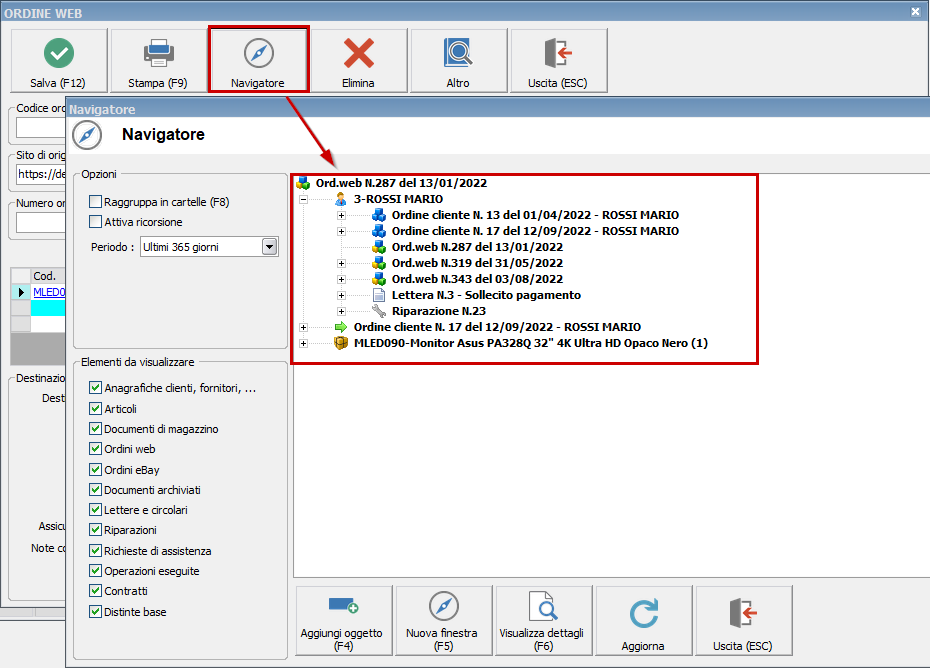
Task: Select root Ord.web N.287 del 13/01/2022
Action: pyautogui.click(x=402, y=183)
